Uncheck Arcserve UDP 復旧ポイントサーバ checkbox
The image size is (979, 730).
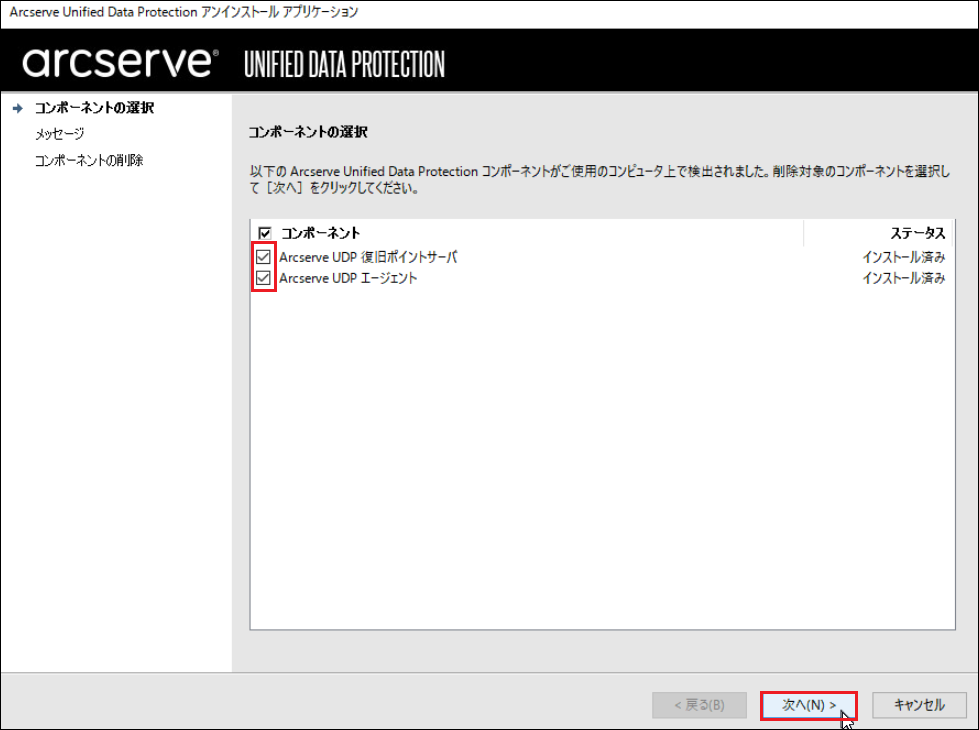tap(263, 257)
